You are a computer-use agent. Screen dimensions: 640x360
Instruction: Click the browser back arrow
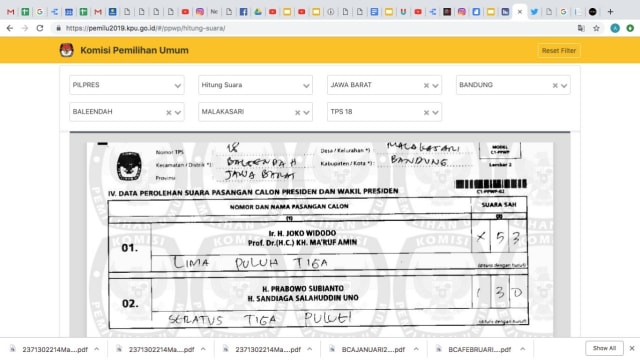click(10, 28)
